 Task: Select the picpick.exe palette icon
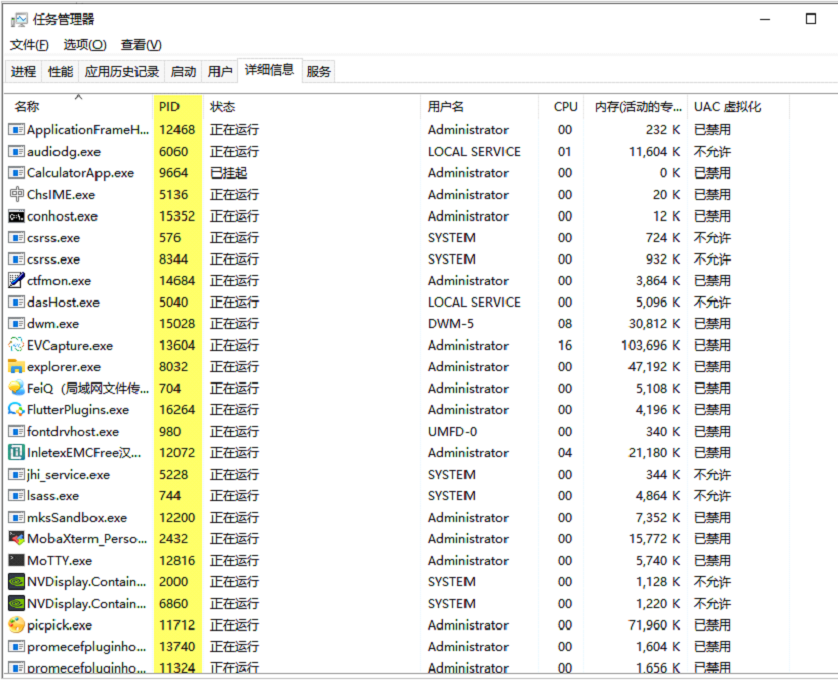tap(17, 625)
